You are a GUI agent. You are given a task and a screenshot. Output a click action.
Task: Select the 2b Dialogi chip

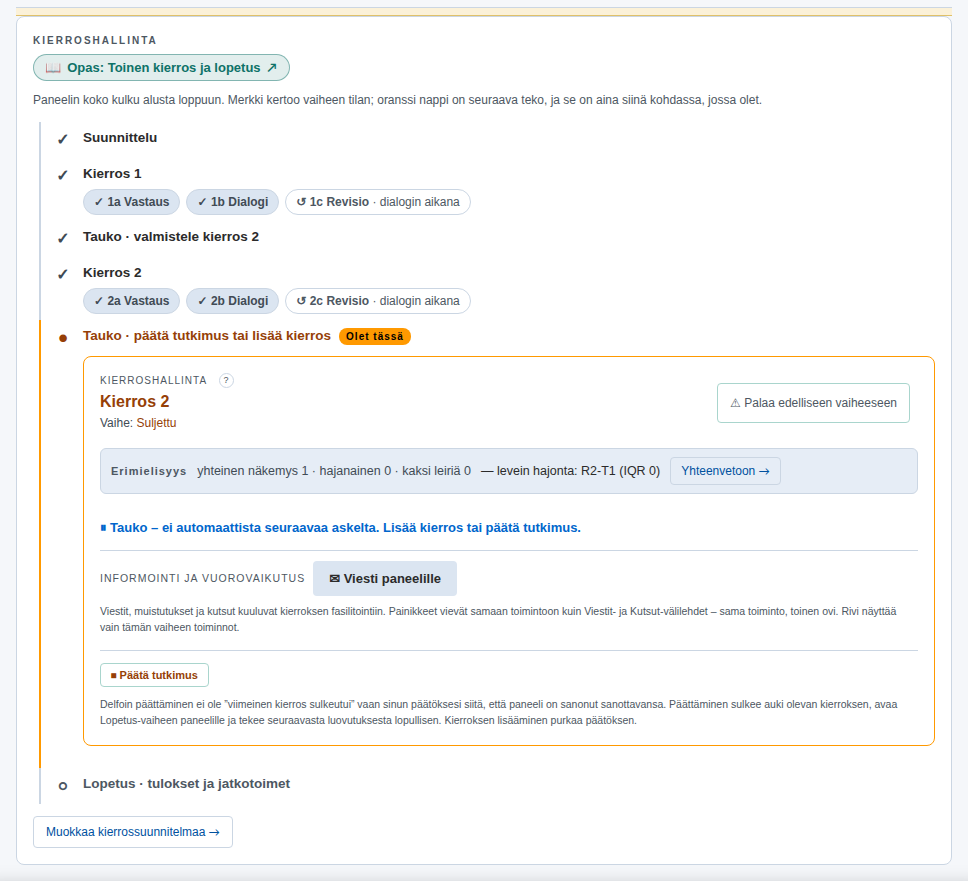click(x=233, y=301)
